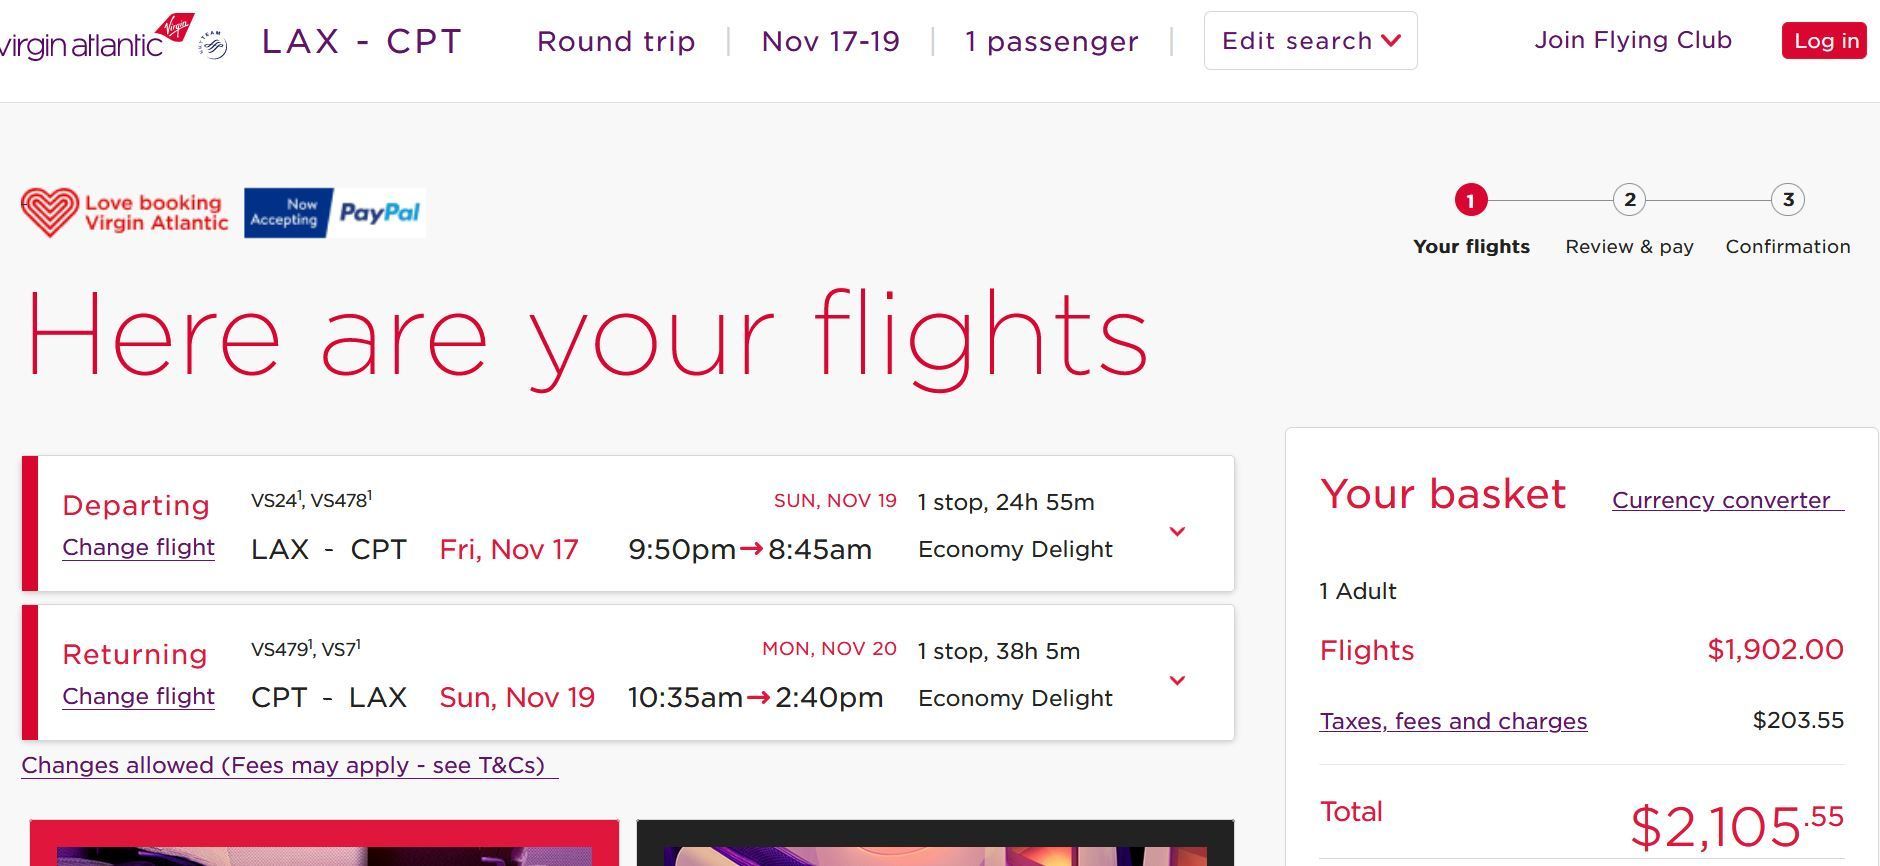The height and width of the screenshot is (866, 1880).
Task: Click the Log in button
Action: 1824,41
